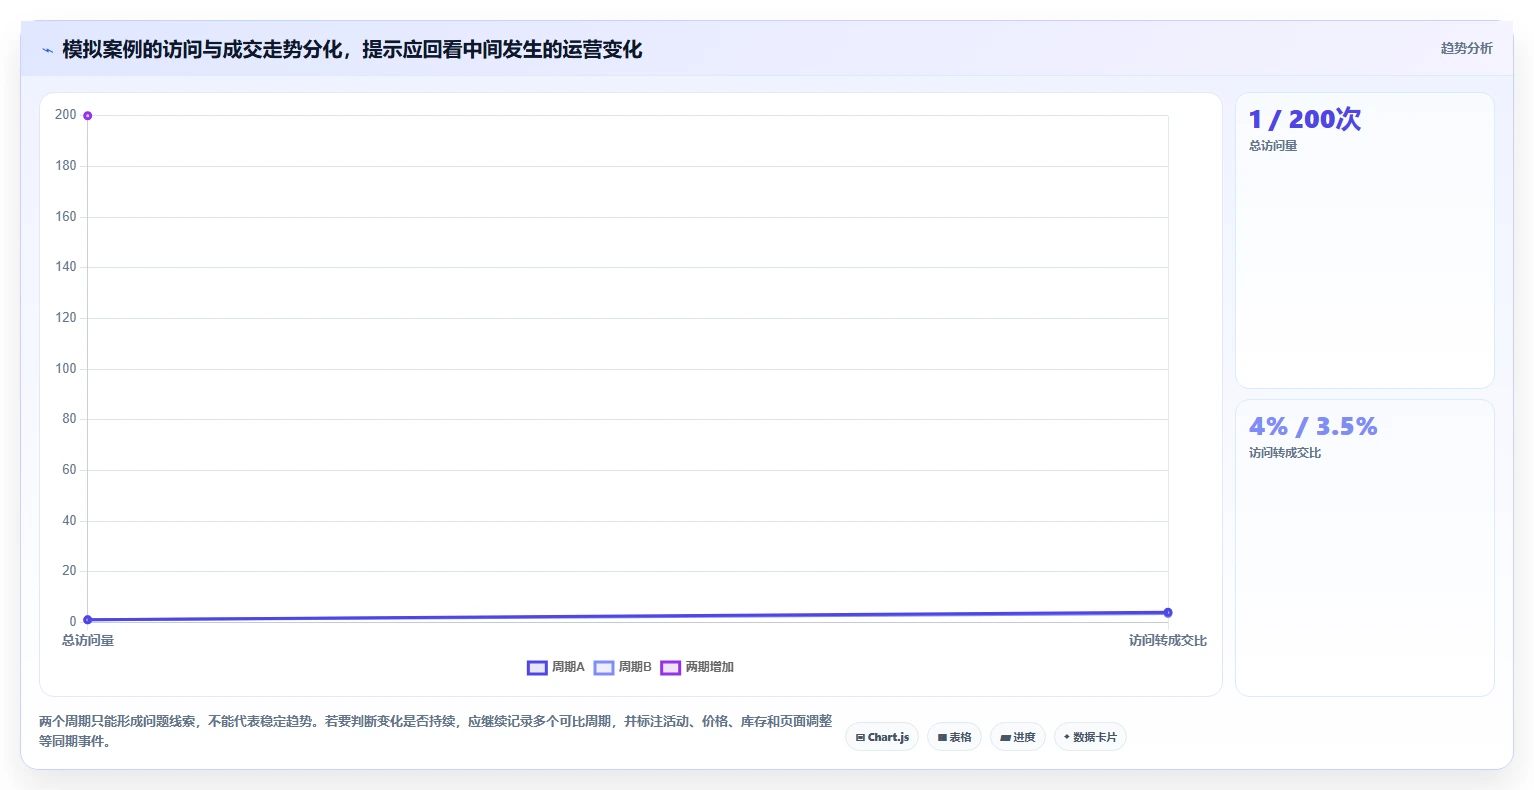Select the 进度 chip
This screenshot has height=790, width=1534.
(1018, 737)
